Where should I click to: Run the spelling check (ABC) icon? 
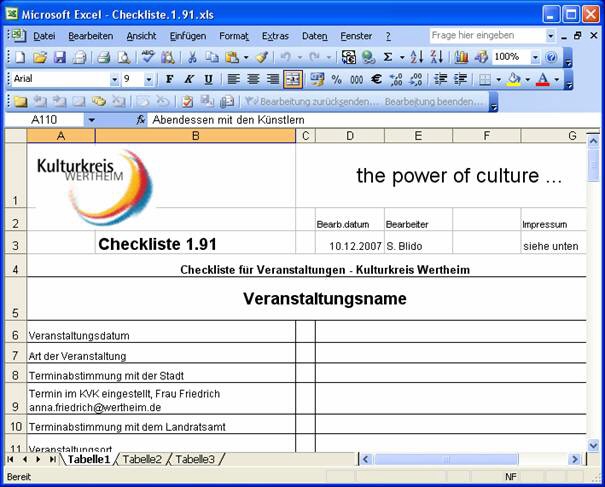148,57
